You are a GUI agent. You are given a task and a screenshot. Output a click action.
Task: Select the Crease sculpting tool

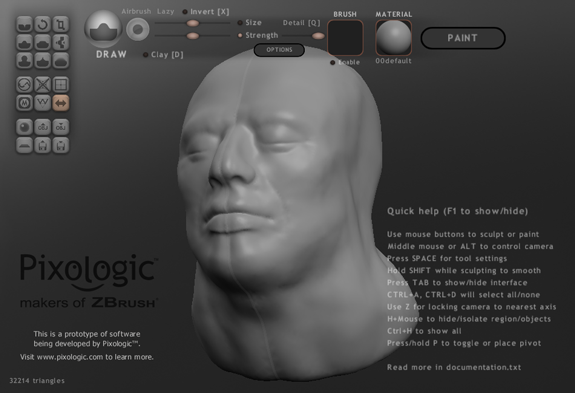[25, 25]
